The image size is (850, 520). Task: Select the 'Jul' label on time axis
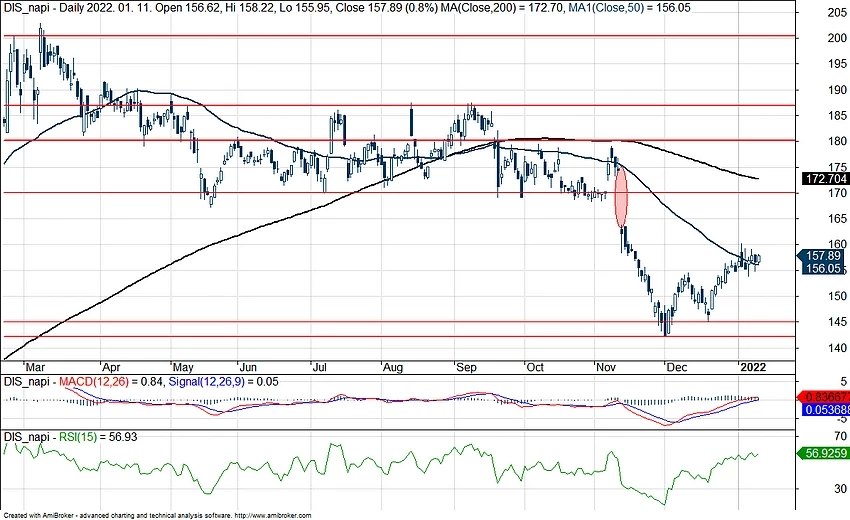tap(320, 367)
